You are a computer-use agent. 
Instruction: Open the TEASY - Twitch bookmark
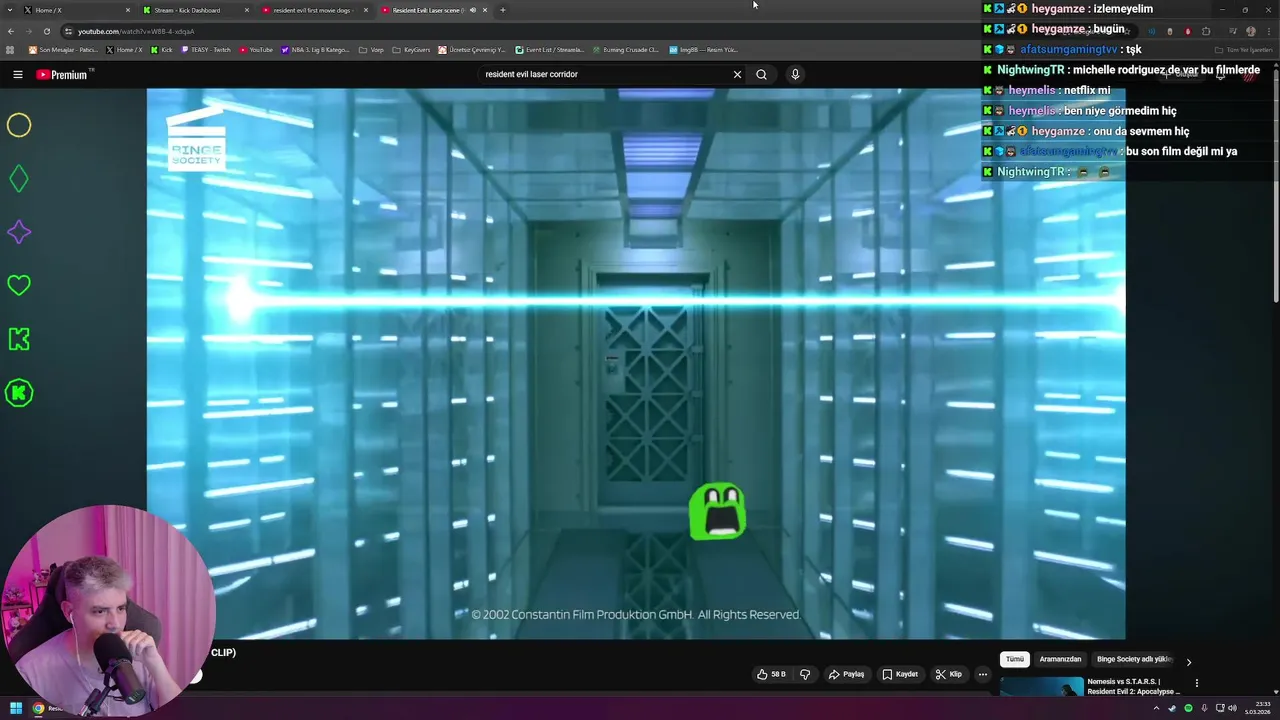pos(205,49)
